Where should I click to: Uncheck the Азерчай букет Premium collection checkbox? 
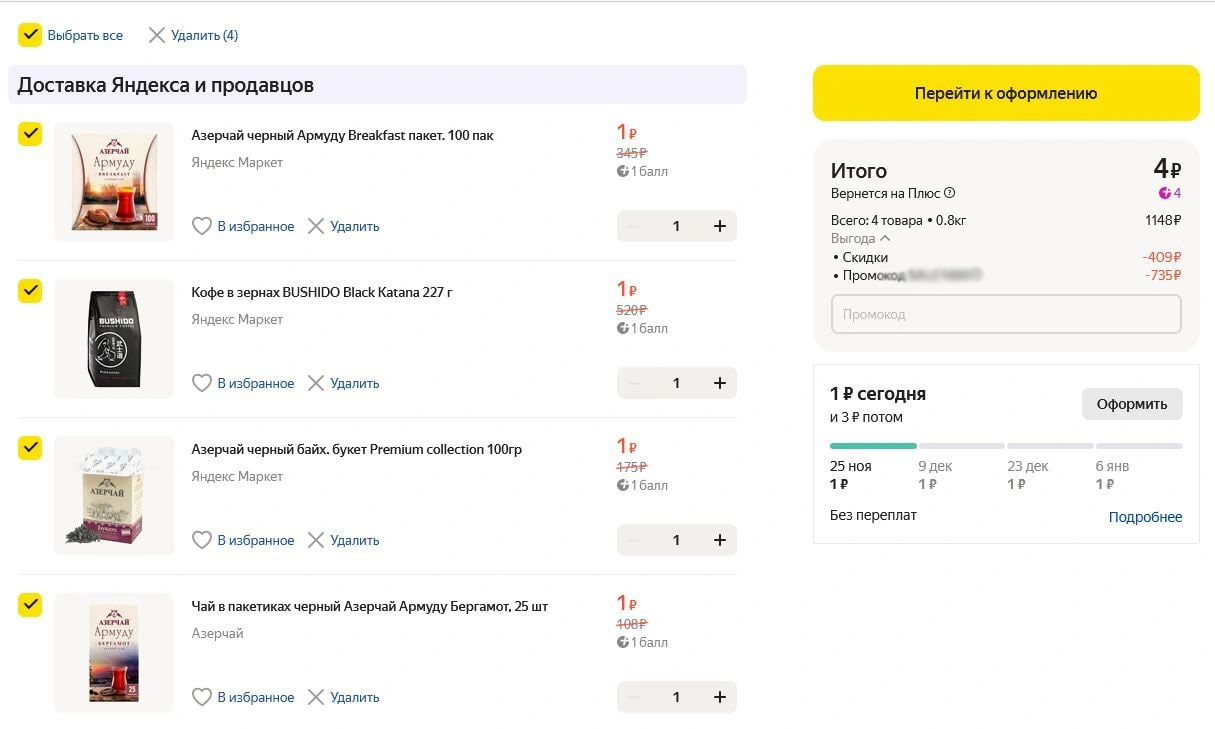(30, 448)
